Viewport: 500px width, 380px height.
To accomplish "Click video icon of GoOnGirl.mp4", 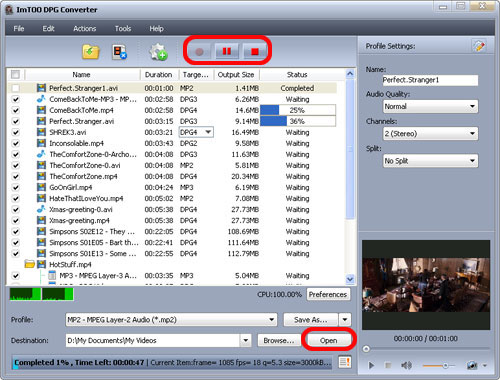I will 41,187.
